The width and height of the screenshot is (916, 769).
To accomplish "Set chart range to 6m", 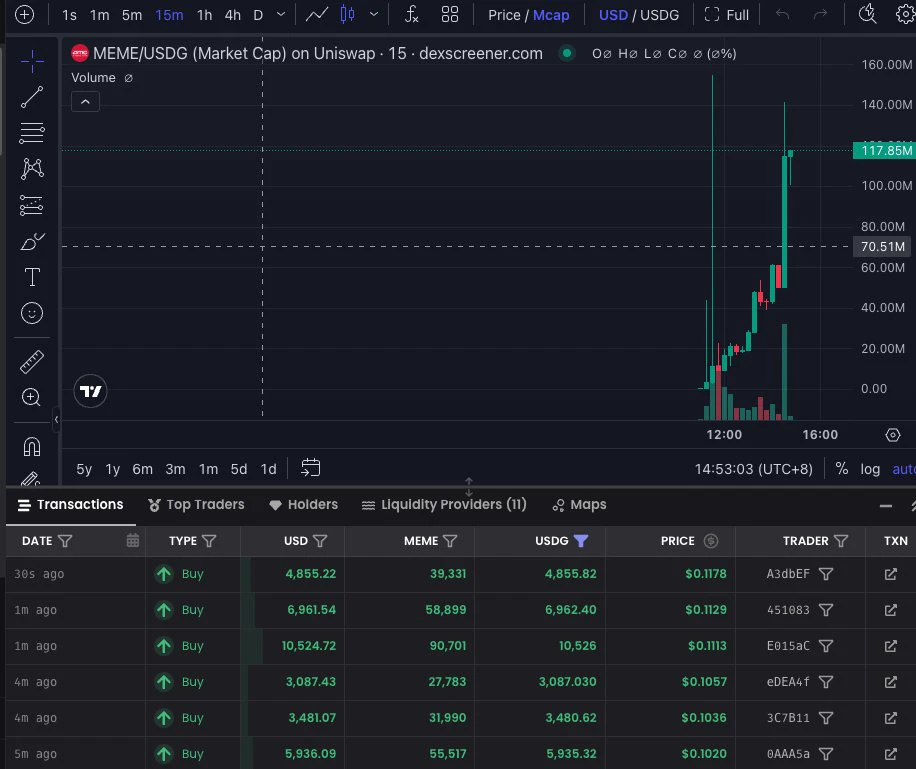I will point(143,469).
